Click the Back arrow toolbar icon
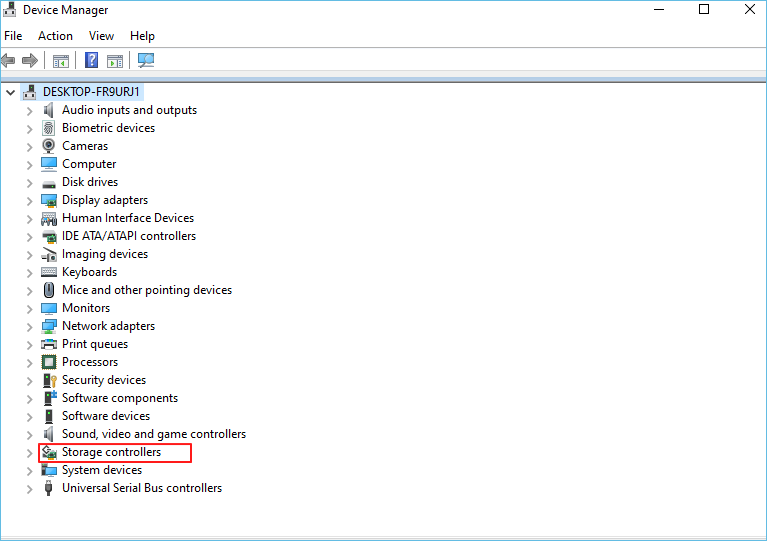 (x=8, y=61)
